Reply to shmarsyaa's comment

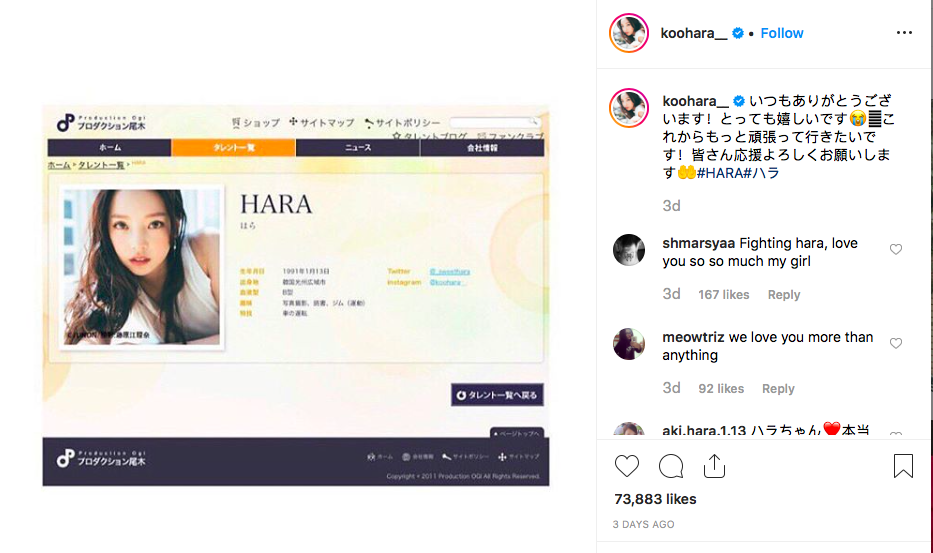(x=784, y=295)
